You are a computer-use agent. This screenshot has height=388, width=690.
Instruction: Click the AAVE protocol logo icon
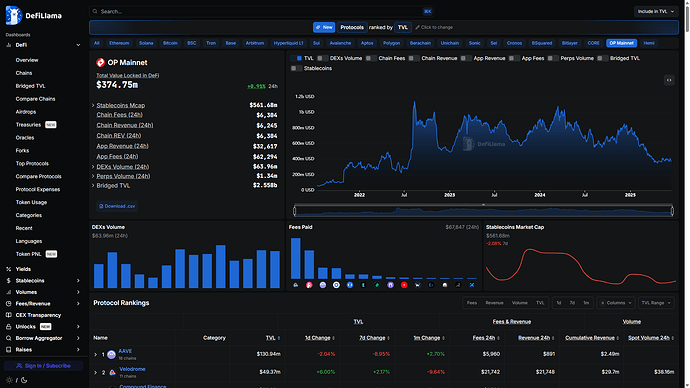111,354
